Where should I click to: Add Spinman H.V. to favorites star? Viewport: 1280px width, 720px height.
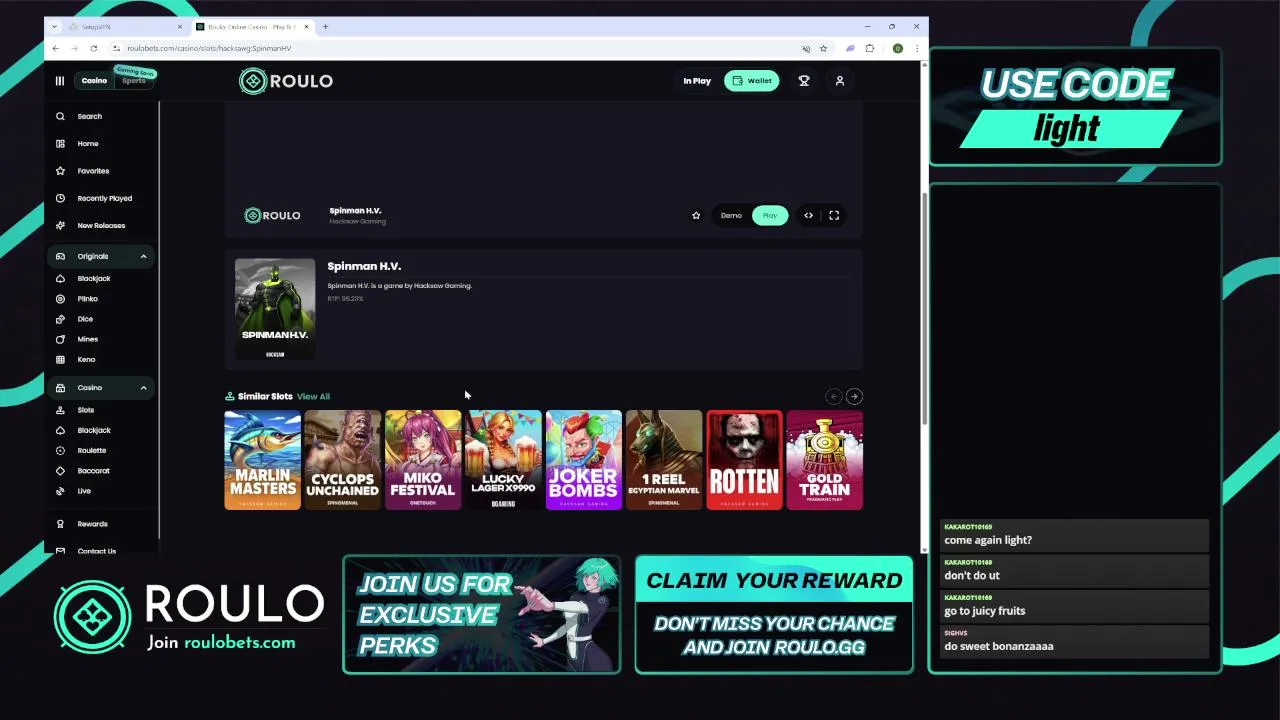696,215
